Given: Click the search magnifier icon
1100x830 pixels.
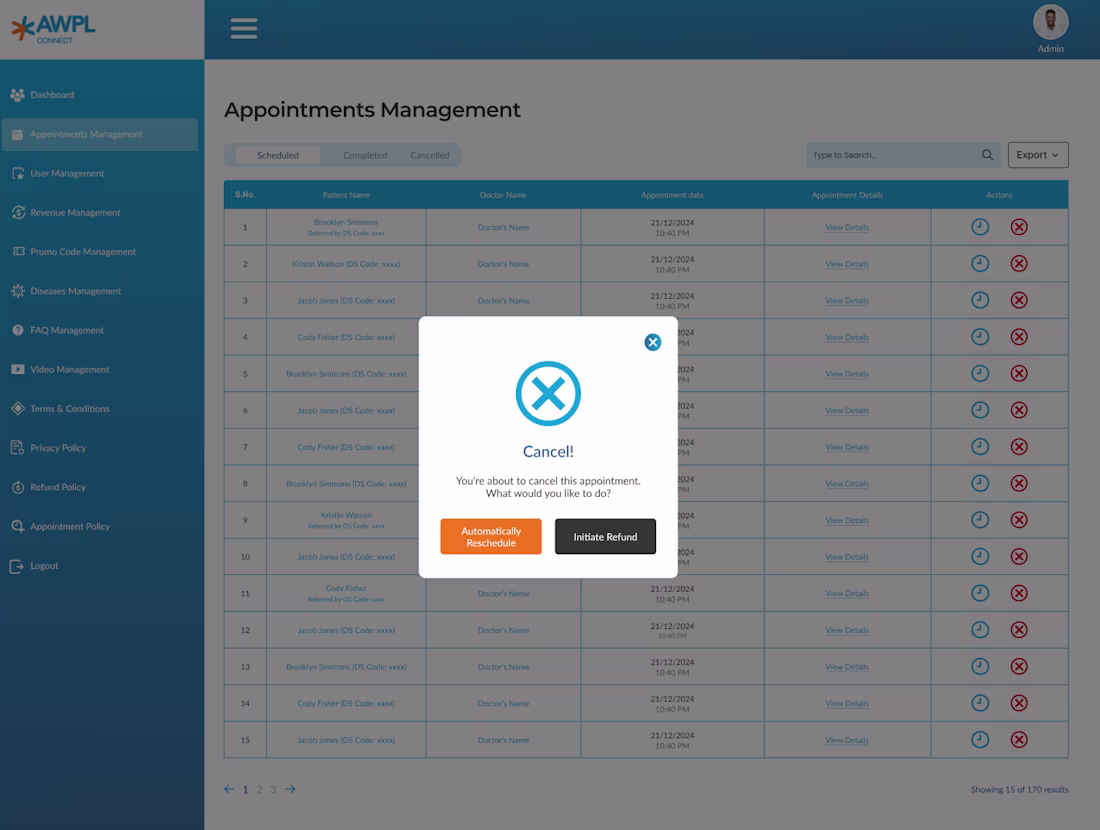Looking at the screenshot, I should 987,155.
